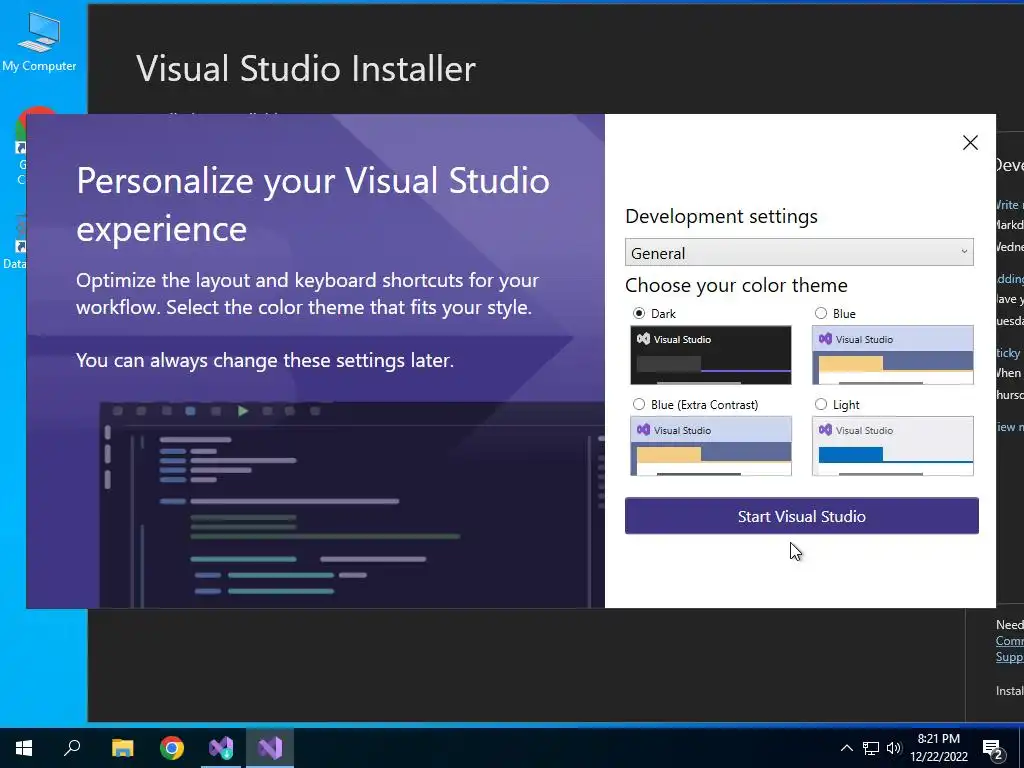This screenshot has height=768, width=1024.
Task: Open the Windows Start menu
Action: coord(24,748)
